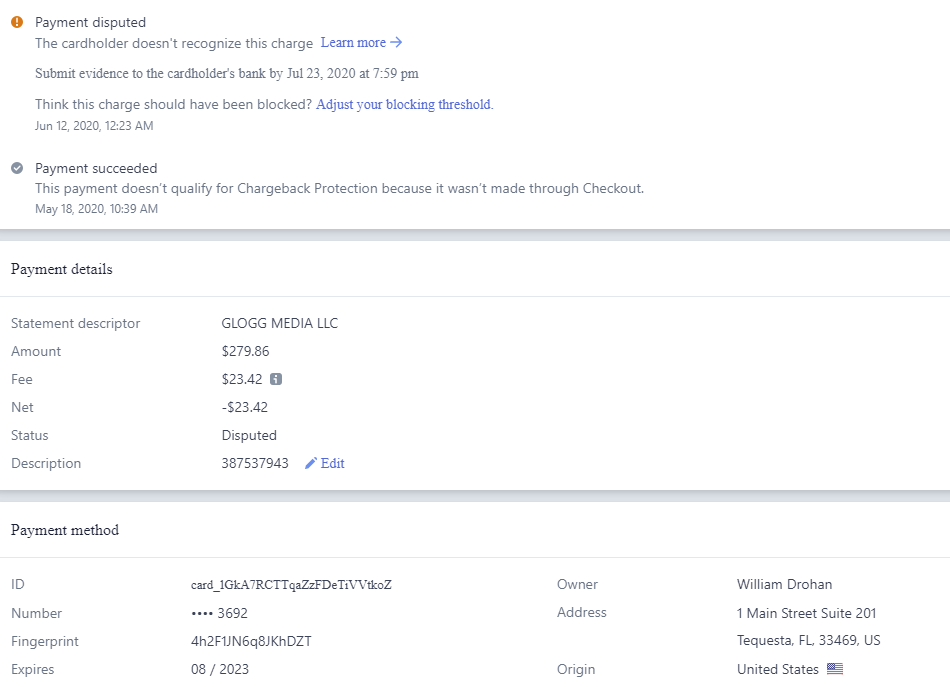Click the Payment details section heading
The width and height of the screenshot is (950, 687).
[x=62, y=269]
